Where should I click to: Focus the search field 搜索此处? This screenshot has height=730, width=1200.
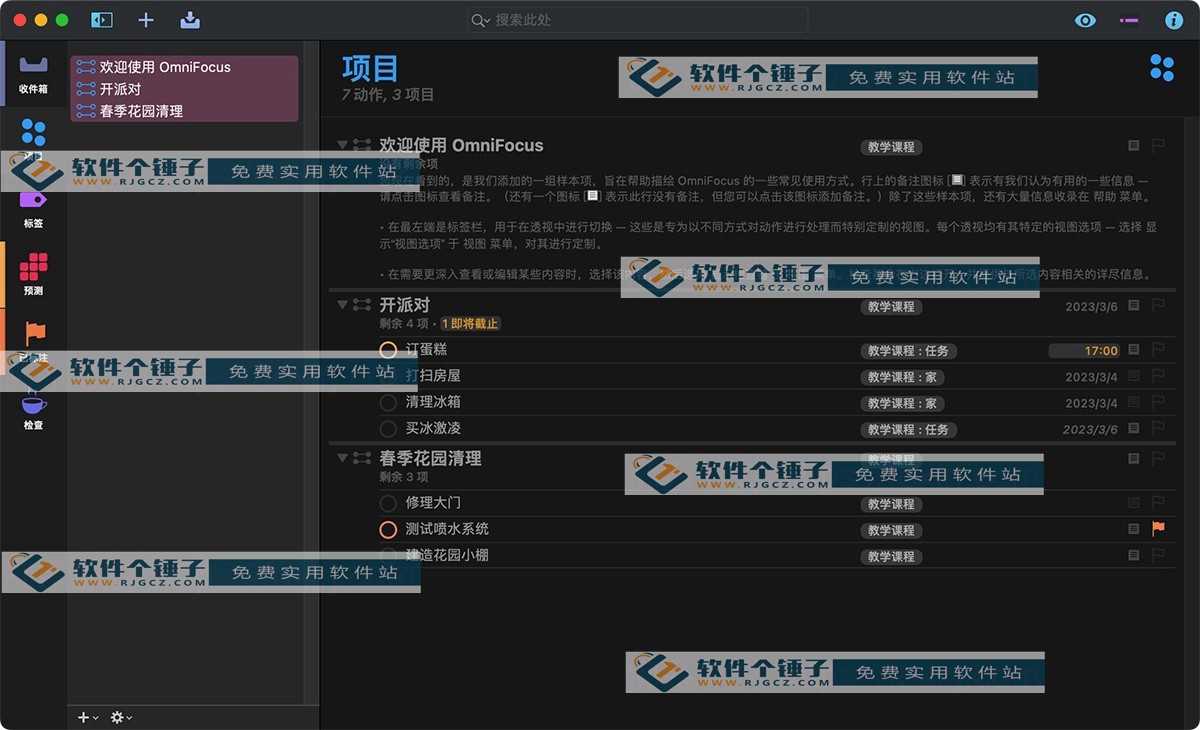[638, 20]
